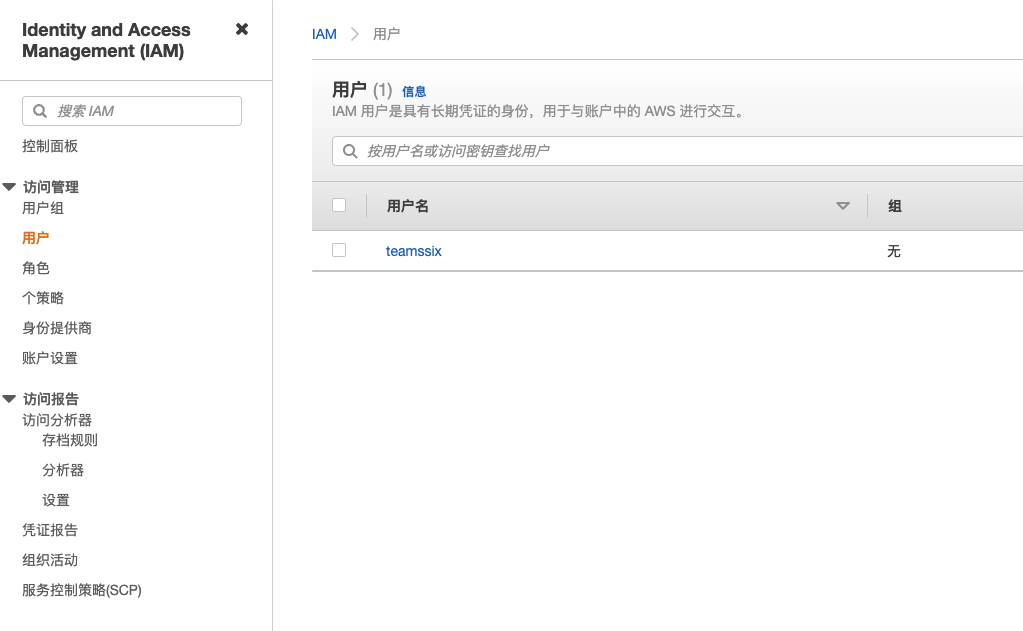Collapse the 访问管理 section
This screenshot has height=631, width=1023.
pyautogui.click(x=9, y=187)
